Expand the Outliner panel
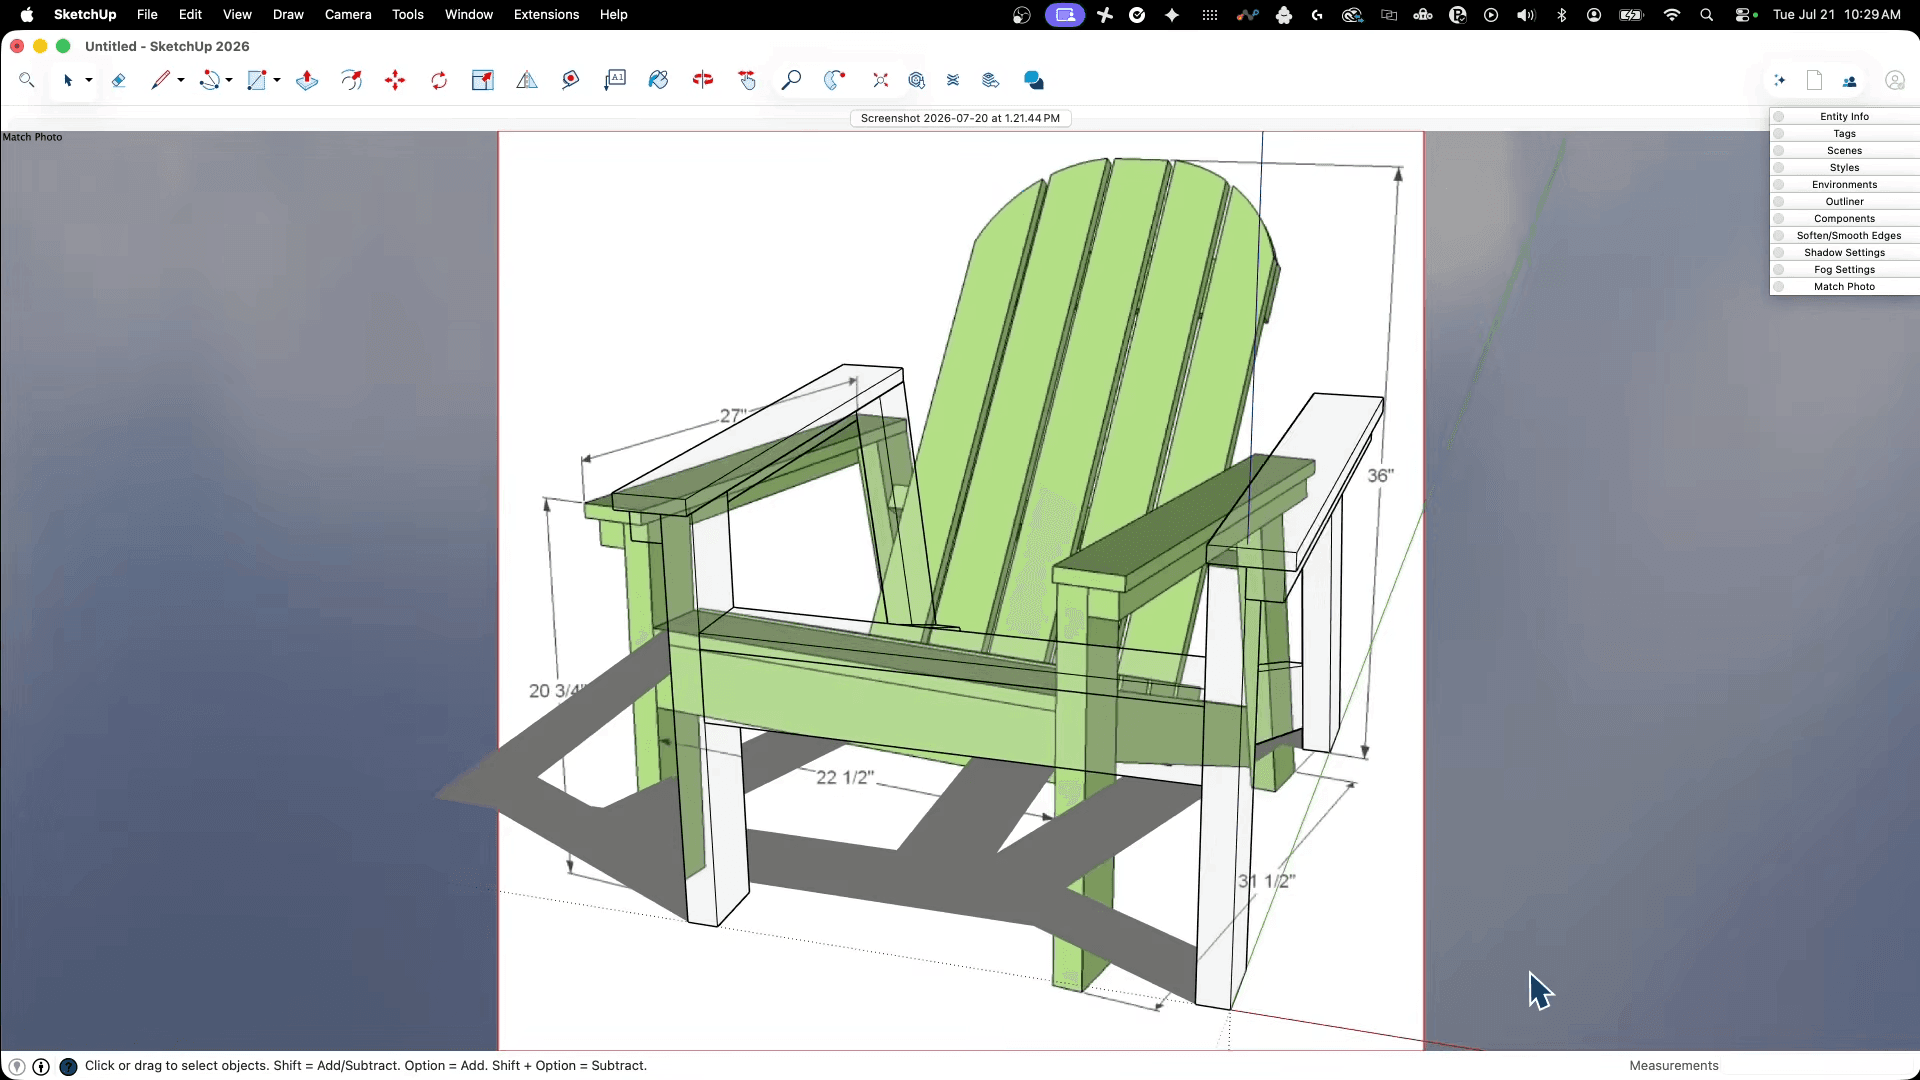1920x1080 pixels. tap(1844, 202)
